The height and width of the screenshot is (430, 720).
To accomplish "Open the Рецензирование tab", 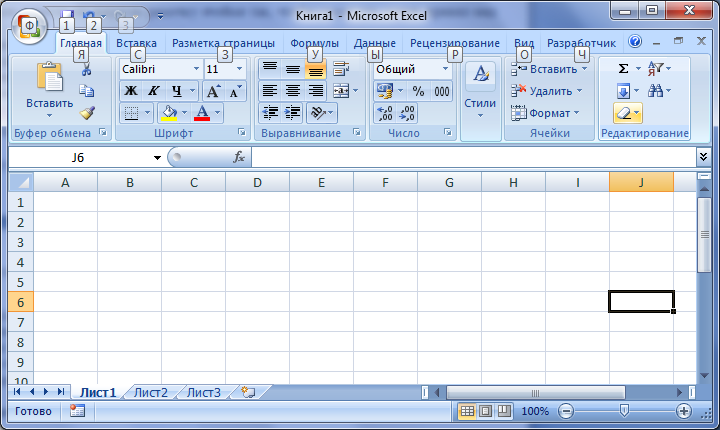I will 455,43.
